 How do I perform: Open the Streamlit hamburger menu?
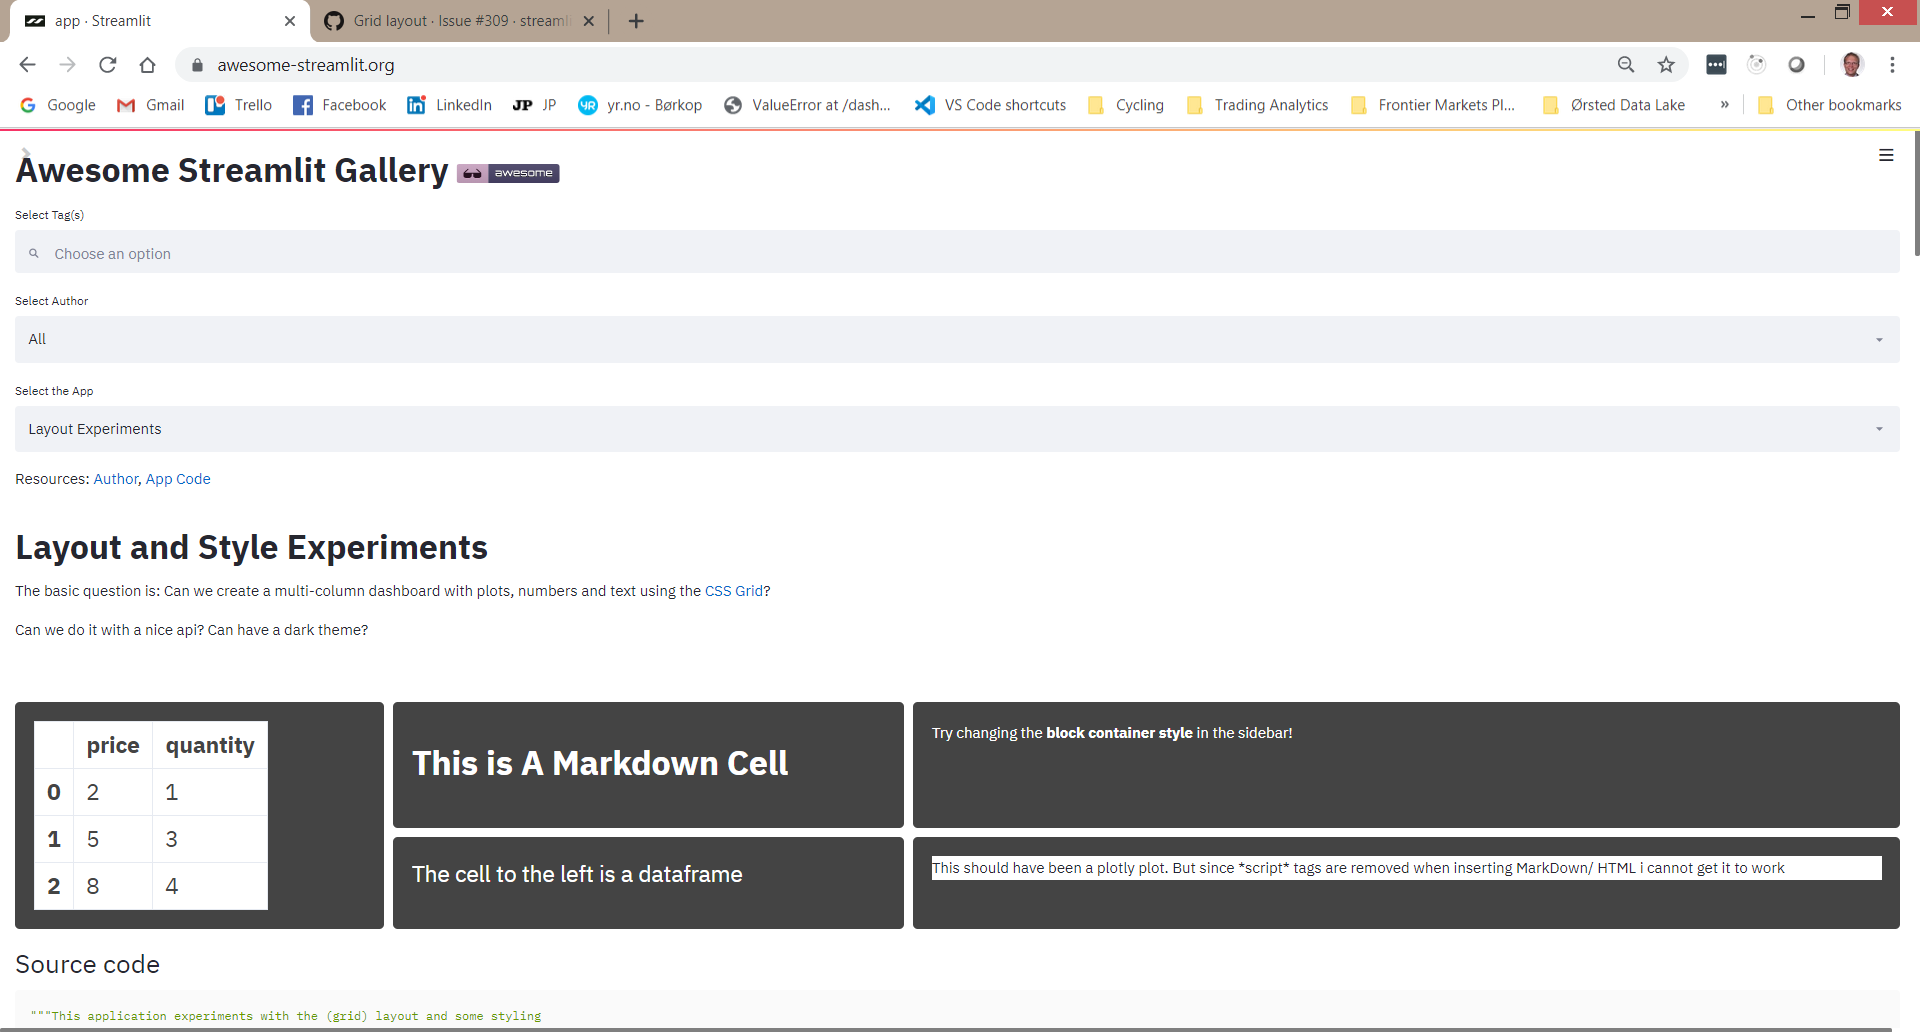(1886, 155)
